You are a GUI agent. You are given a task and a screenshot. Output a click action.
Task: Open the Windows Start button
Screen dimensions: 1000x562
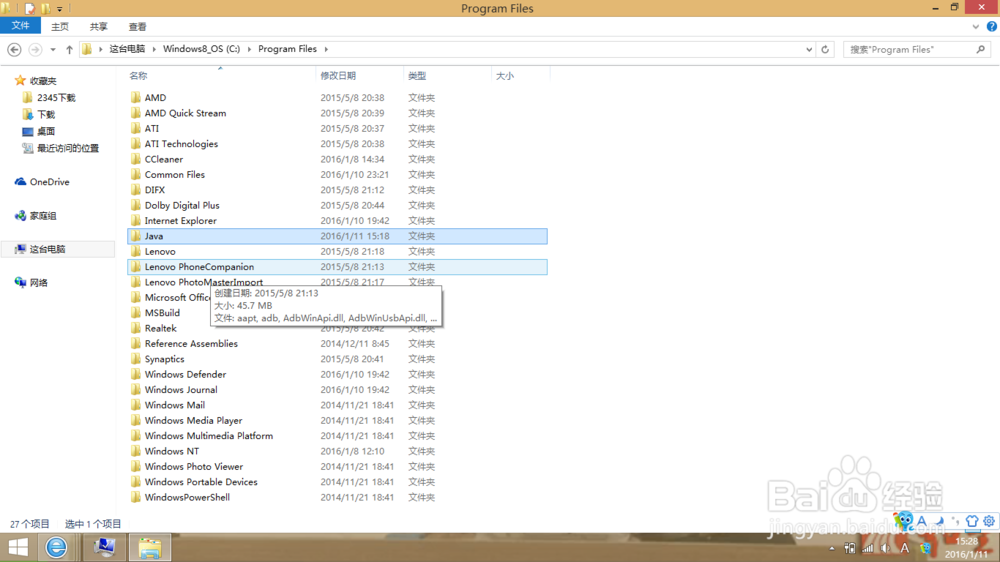click(18, 547)
